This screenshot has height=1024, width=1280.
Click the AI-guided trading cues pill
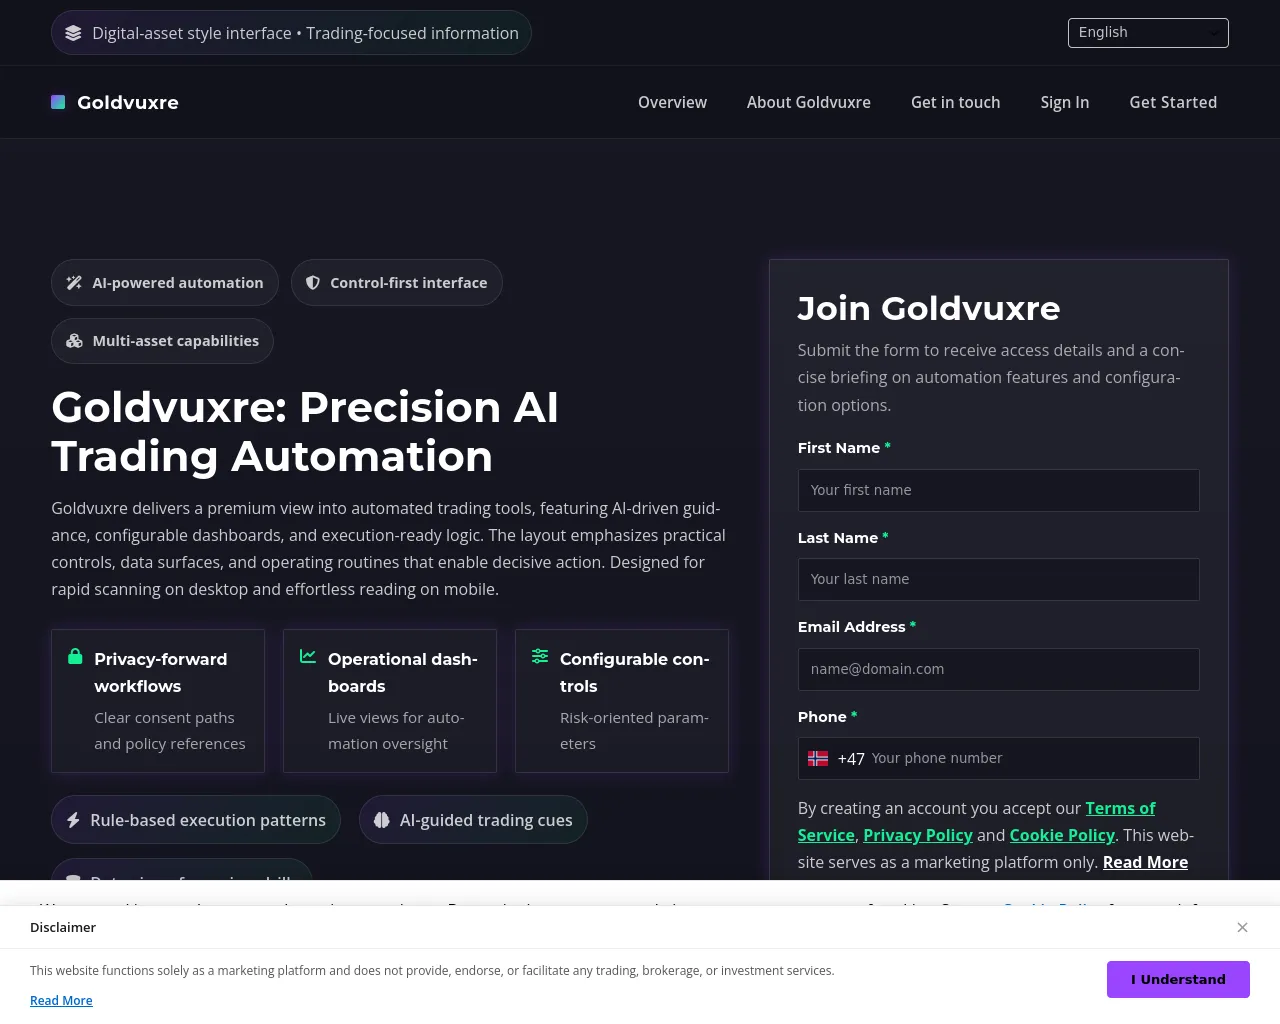[x=473, y=820]
